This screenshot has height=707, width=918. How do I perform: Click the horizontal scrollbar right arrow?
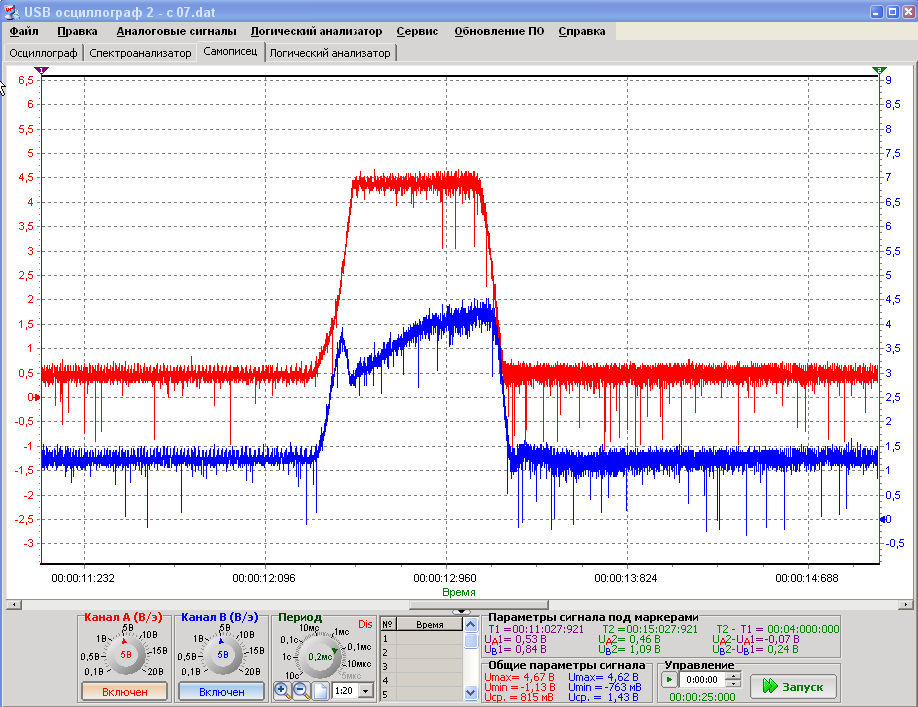click(x=906, y=604)
